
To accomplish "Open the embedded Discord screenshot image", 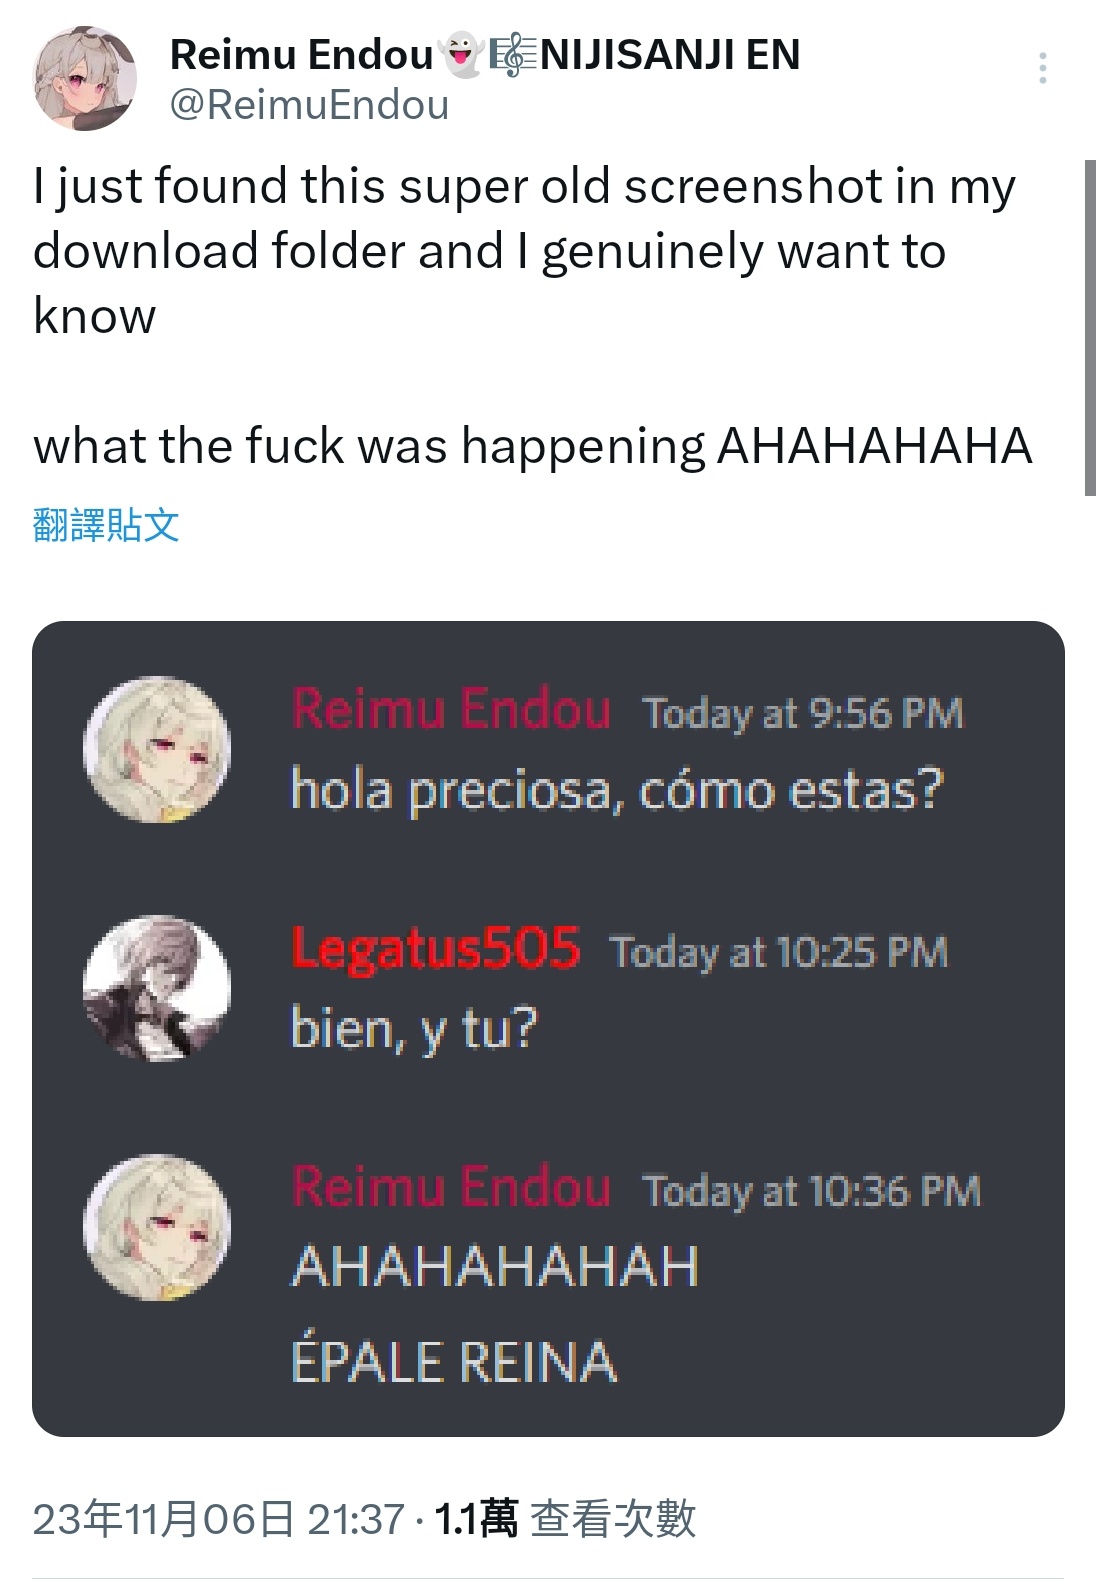I will pos(548,1029).
